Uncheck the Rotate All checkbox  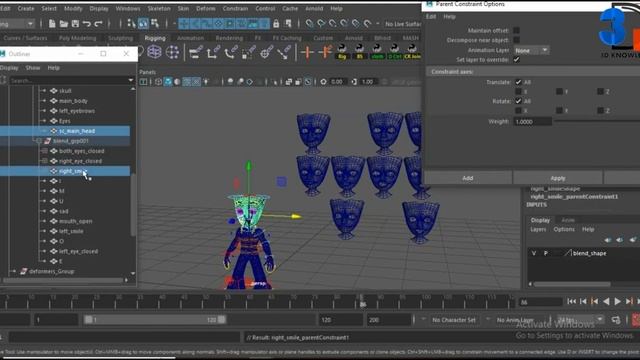click(x=518, y=101)
